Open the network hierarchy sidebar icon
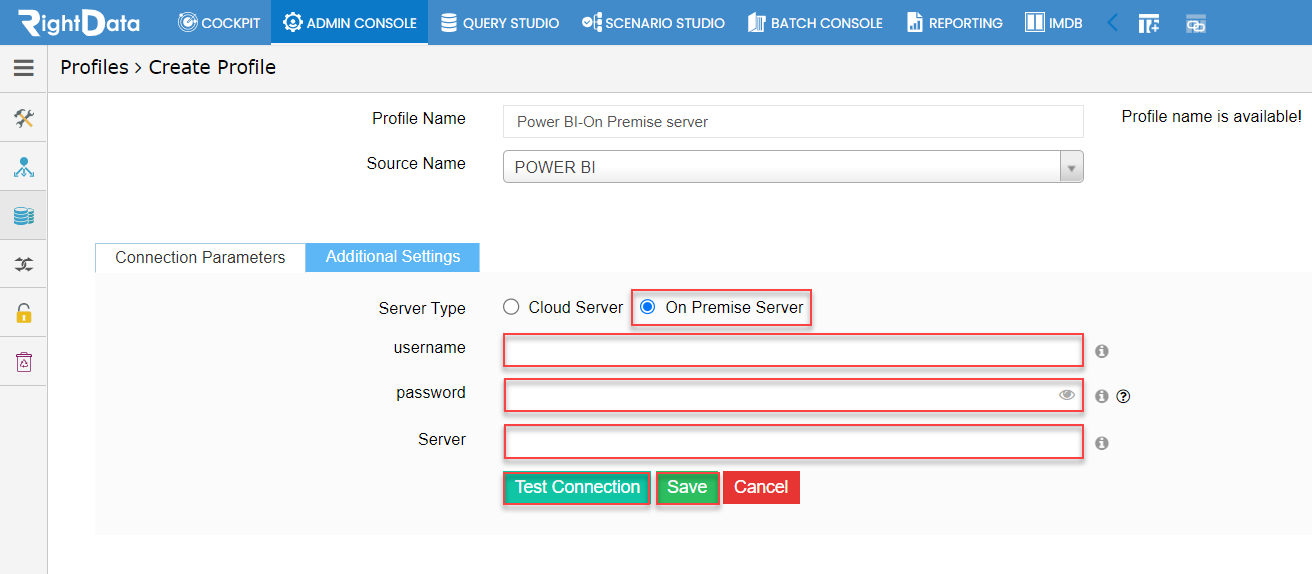 coord(24,167)
